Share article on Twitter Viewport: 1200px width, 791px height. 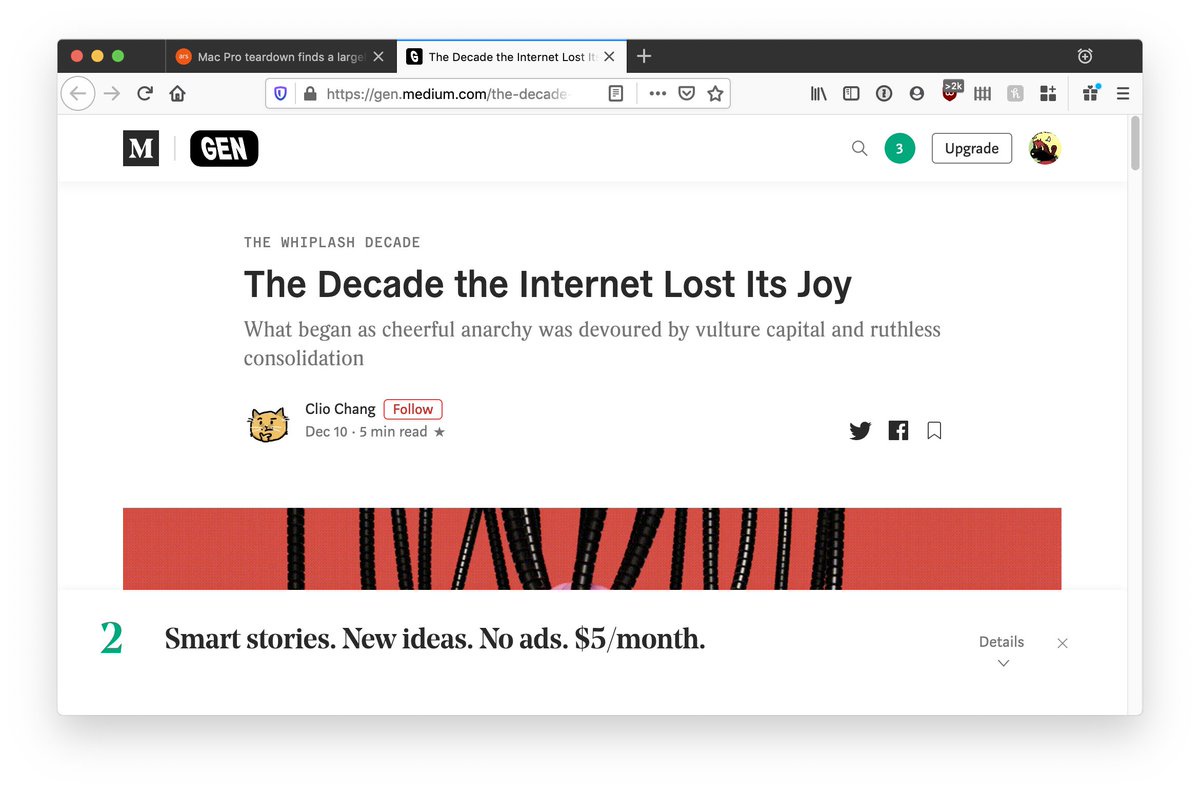pos(860,431)
